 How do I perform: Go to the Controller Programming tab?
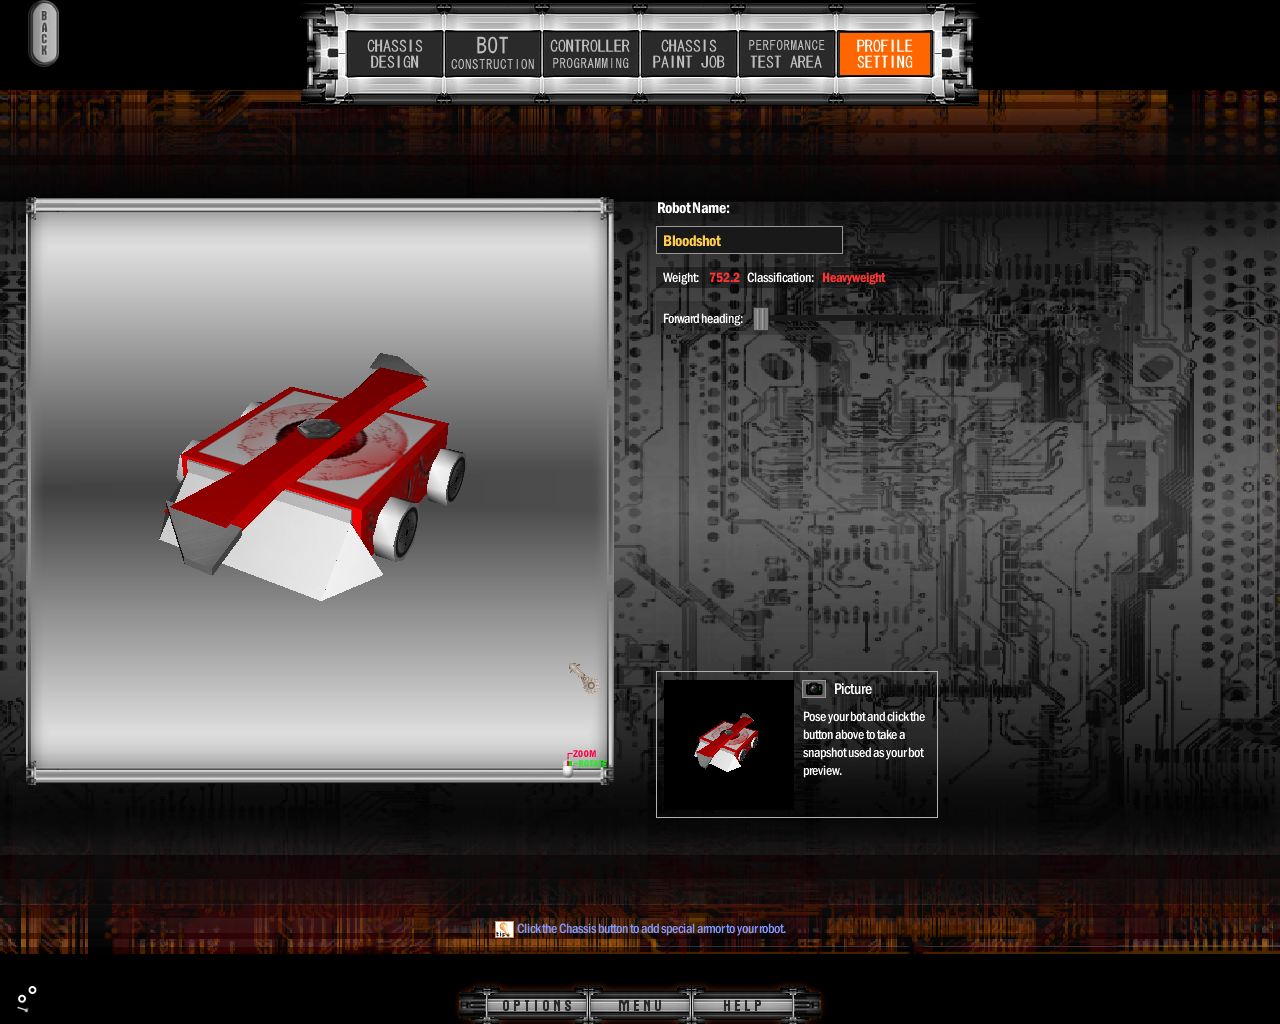[590, 54]
